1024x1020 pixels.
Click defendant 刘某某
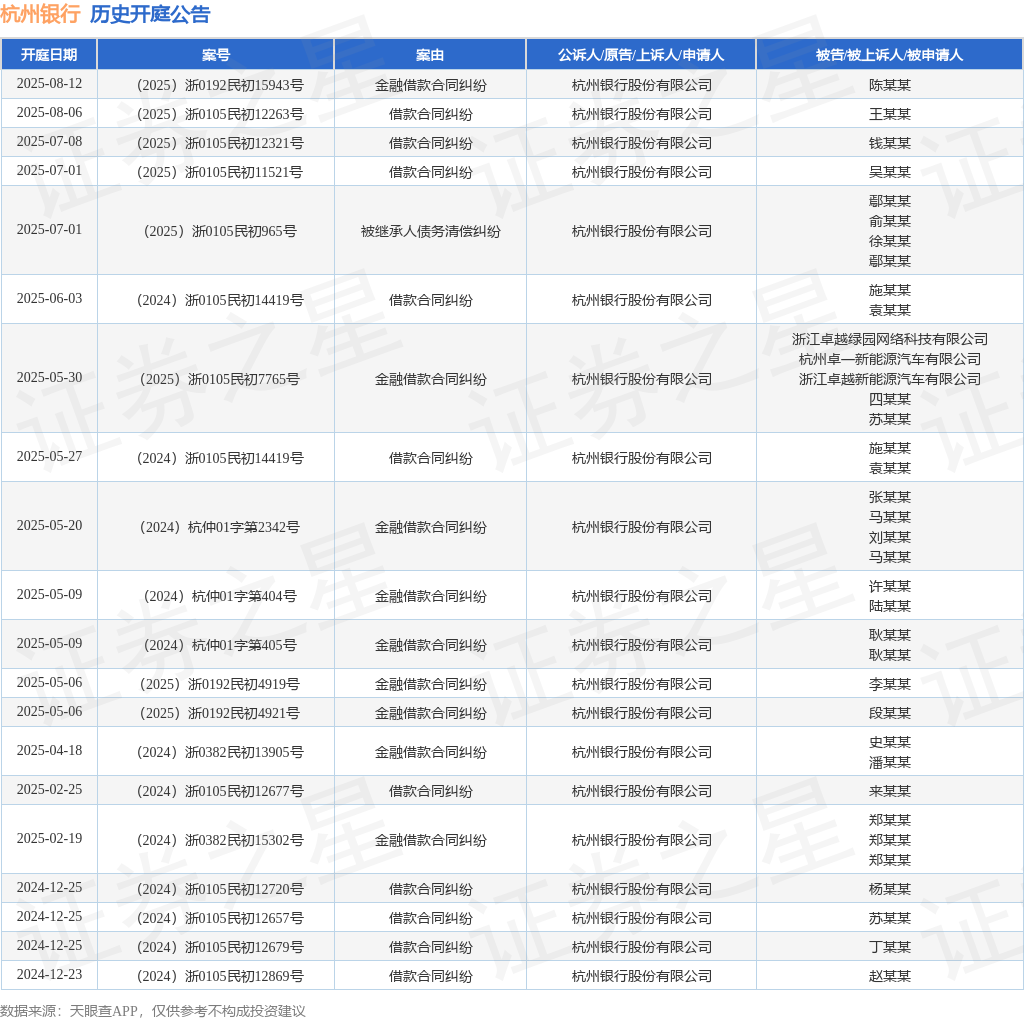tap(889, 537)
